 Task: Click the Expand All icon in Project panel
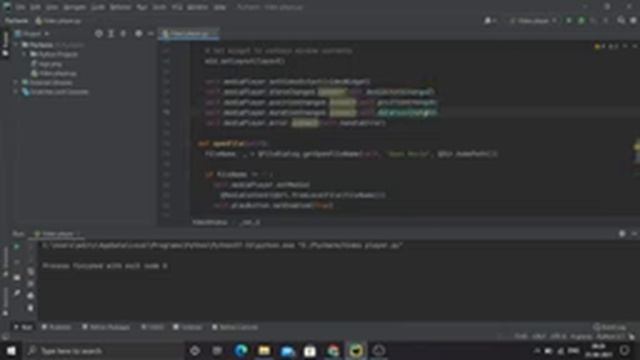[111, 34]
